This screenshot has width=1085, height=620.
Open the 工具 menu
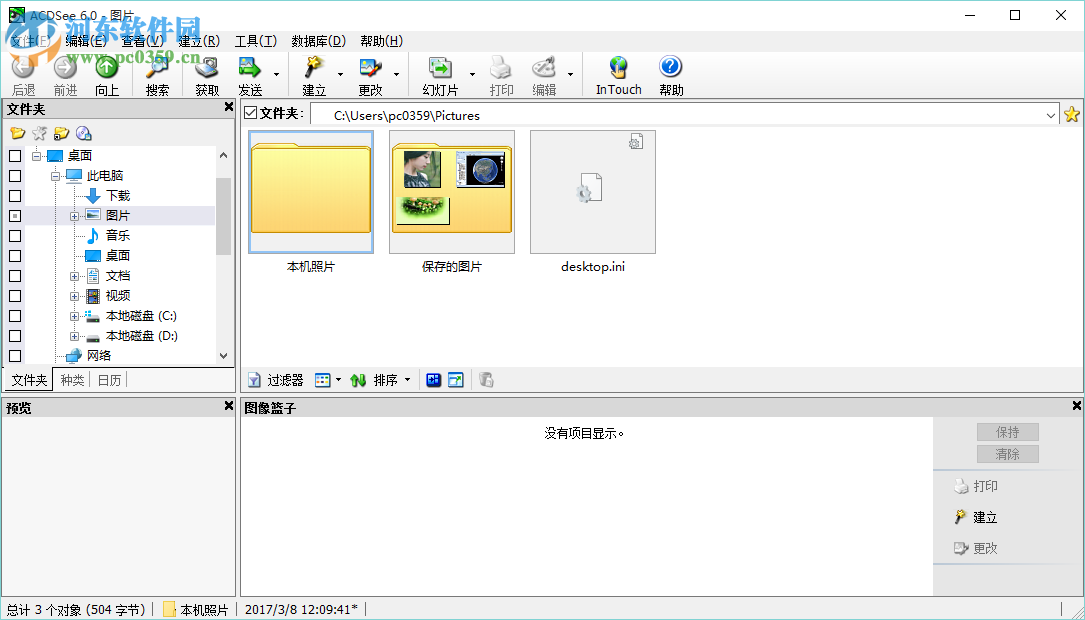(253, 41)
